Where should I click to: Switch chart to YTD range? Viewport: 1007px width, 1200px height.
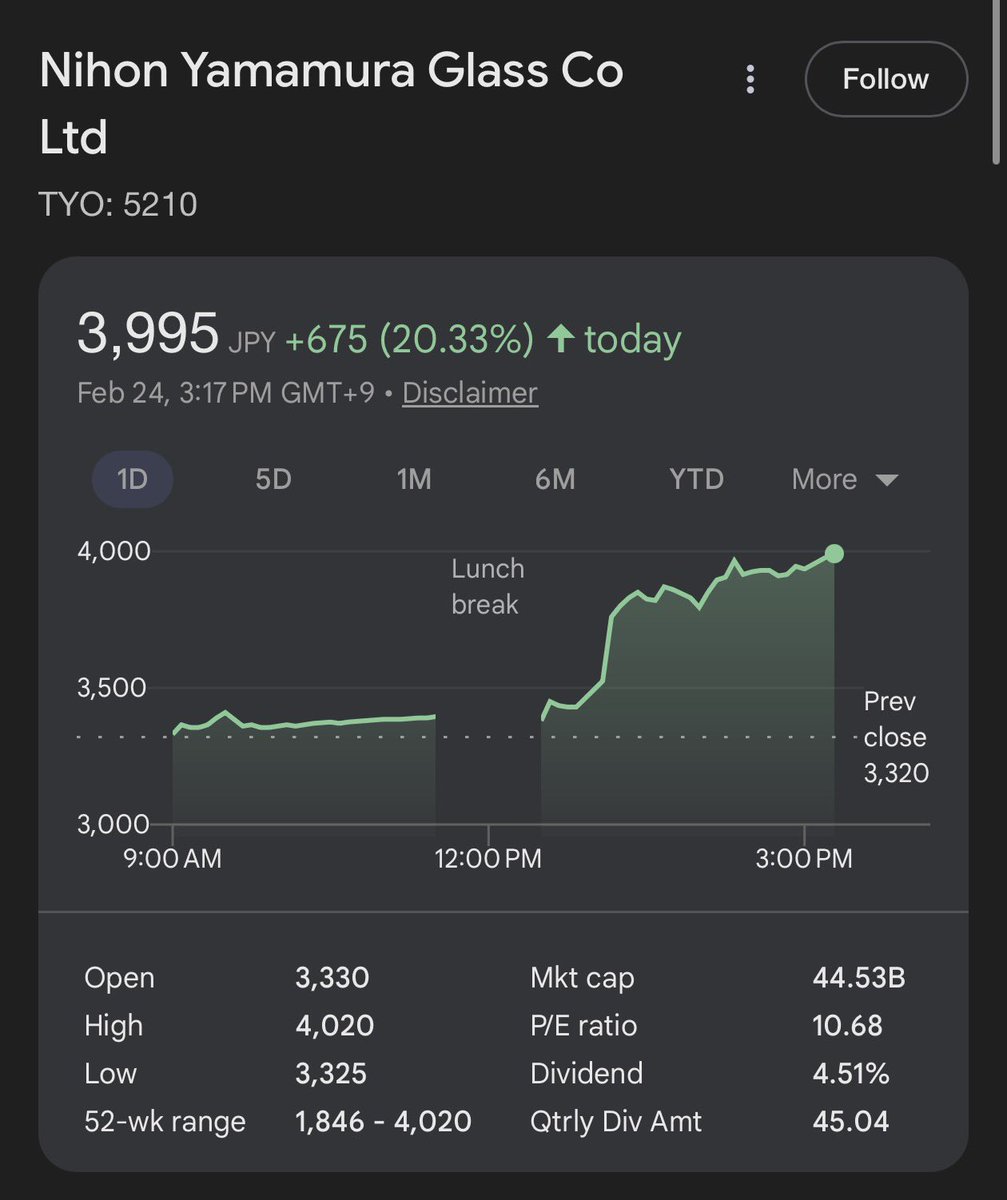[x=696, y=479]
